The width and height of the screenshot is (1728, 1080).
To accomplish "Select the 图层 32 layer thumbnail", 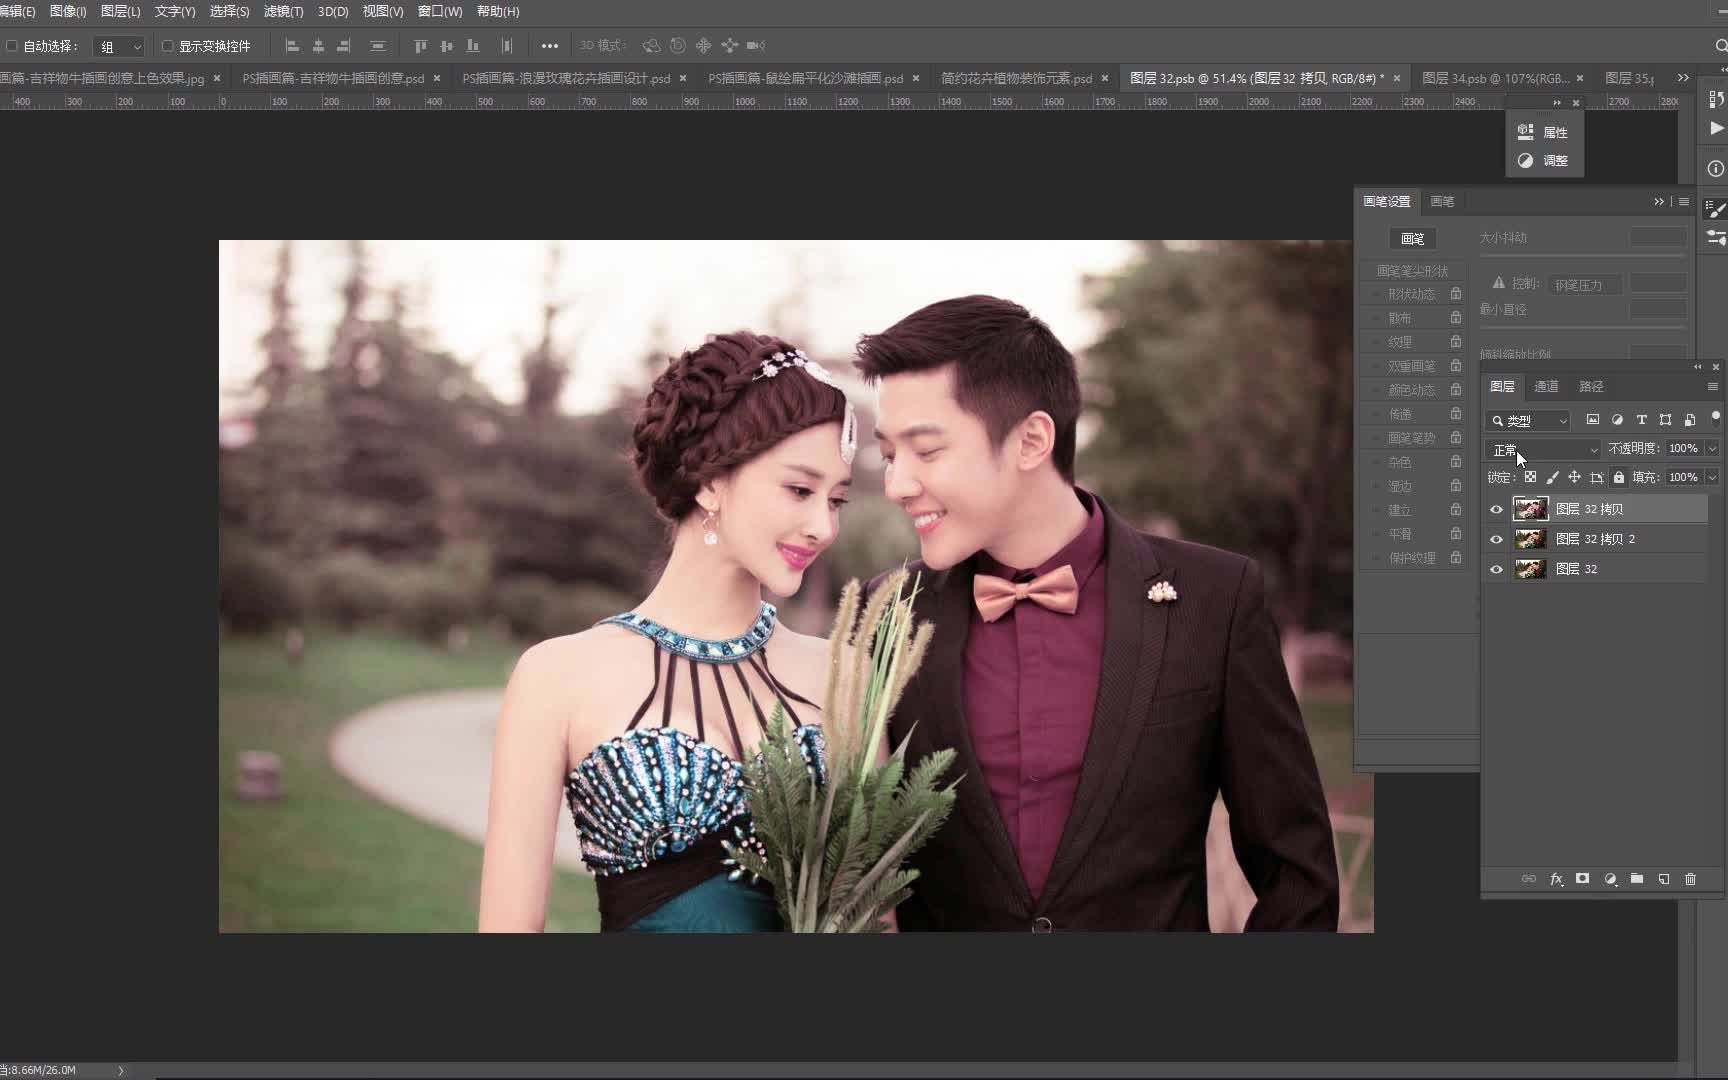I will 1530,569.
